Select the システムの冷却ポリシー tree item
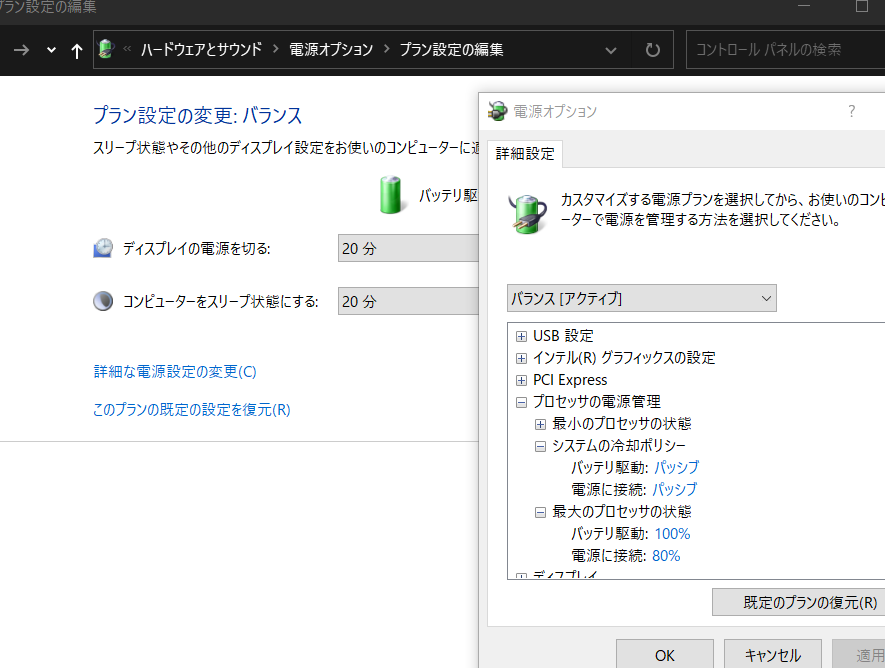This screenshot has height=668, width=885. [619, 446]
